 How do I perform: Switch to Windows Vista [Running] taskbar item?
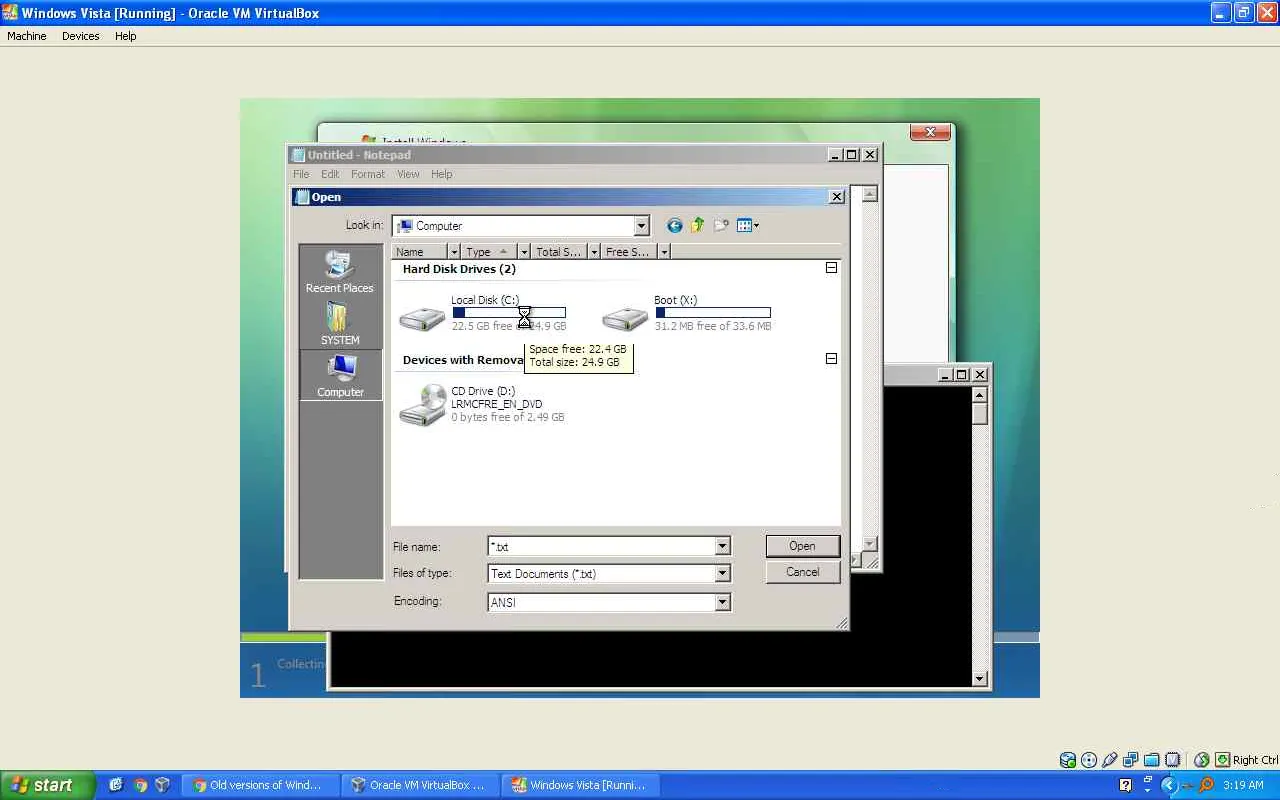pyautogui.click(x=582, y=785)
